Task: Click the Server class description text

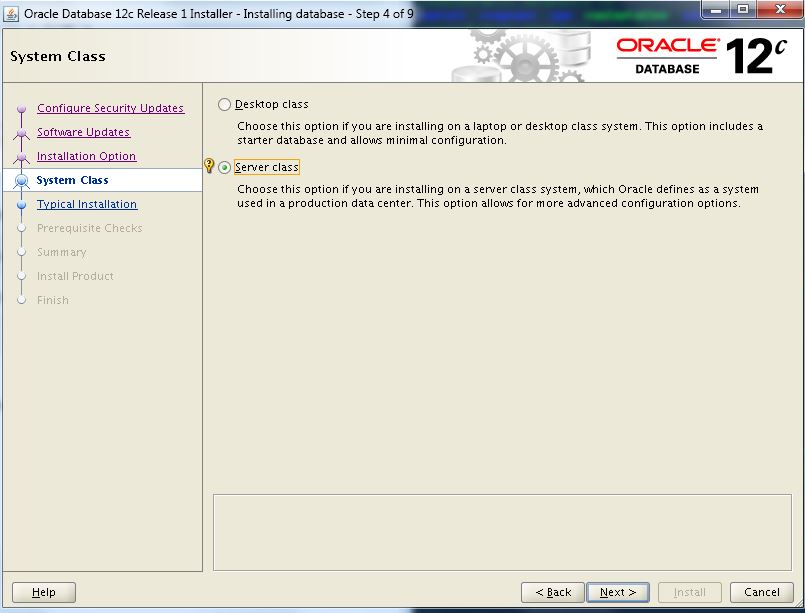Action: 498,196
